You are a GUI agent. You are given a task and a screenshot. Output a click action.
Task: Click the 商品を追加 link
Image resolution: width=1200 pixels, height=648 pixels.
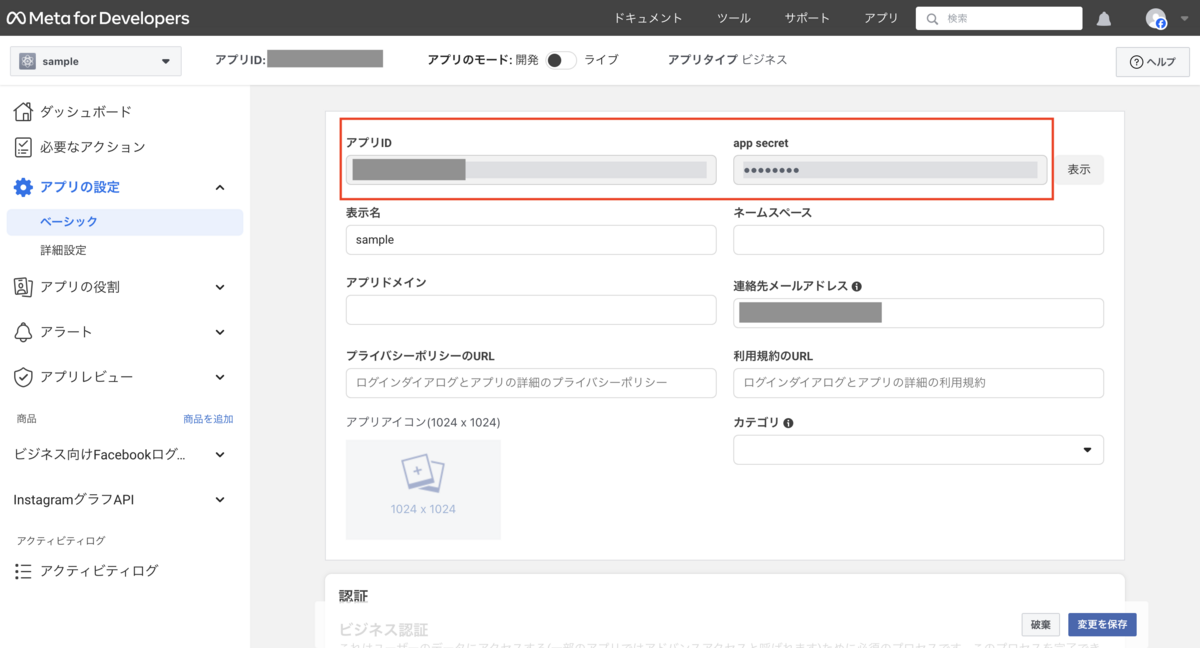[208, 419]
